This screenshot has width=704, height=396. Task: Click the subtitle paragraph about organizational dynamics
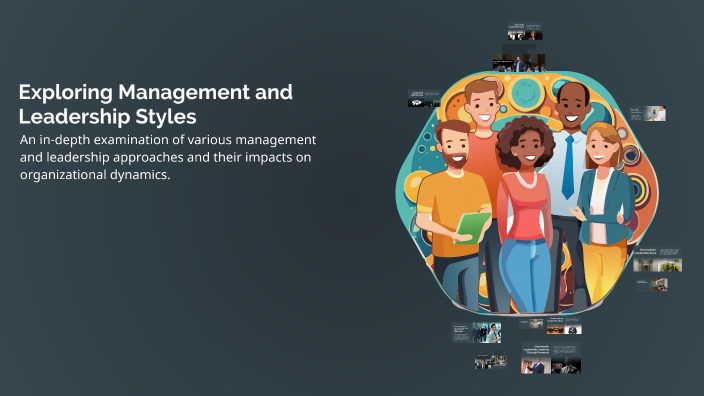coord(167,157)
